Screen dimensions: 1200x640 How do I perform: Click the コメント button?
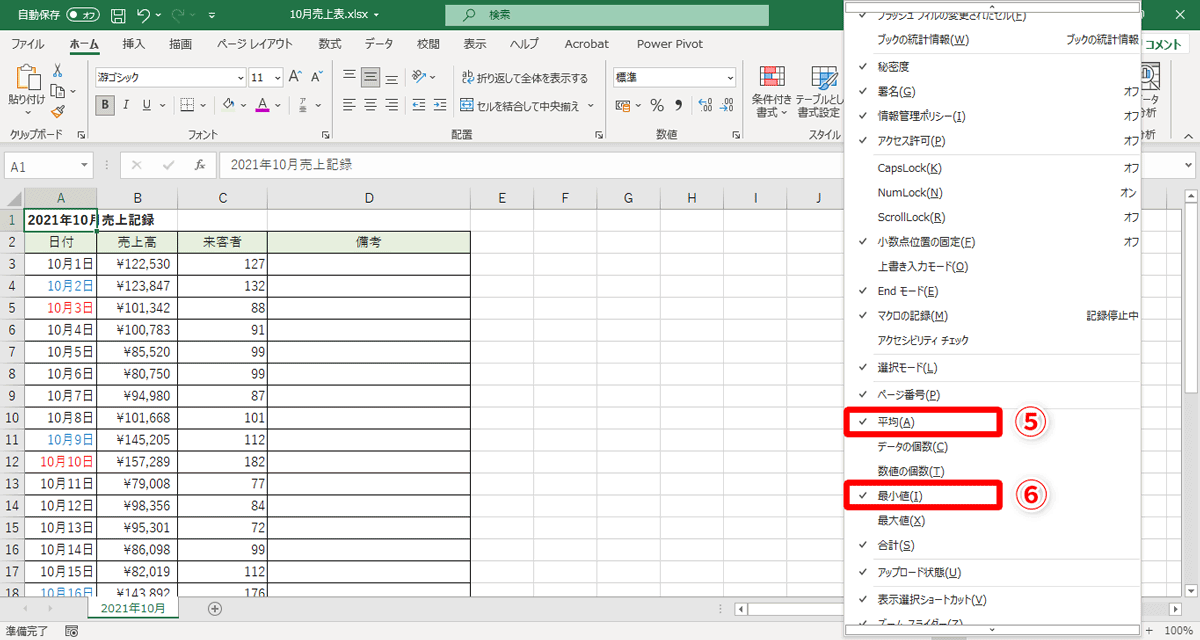point(1164,44)
